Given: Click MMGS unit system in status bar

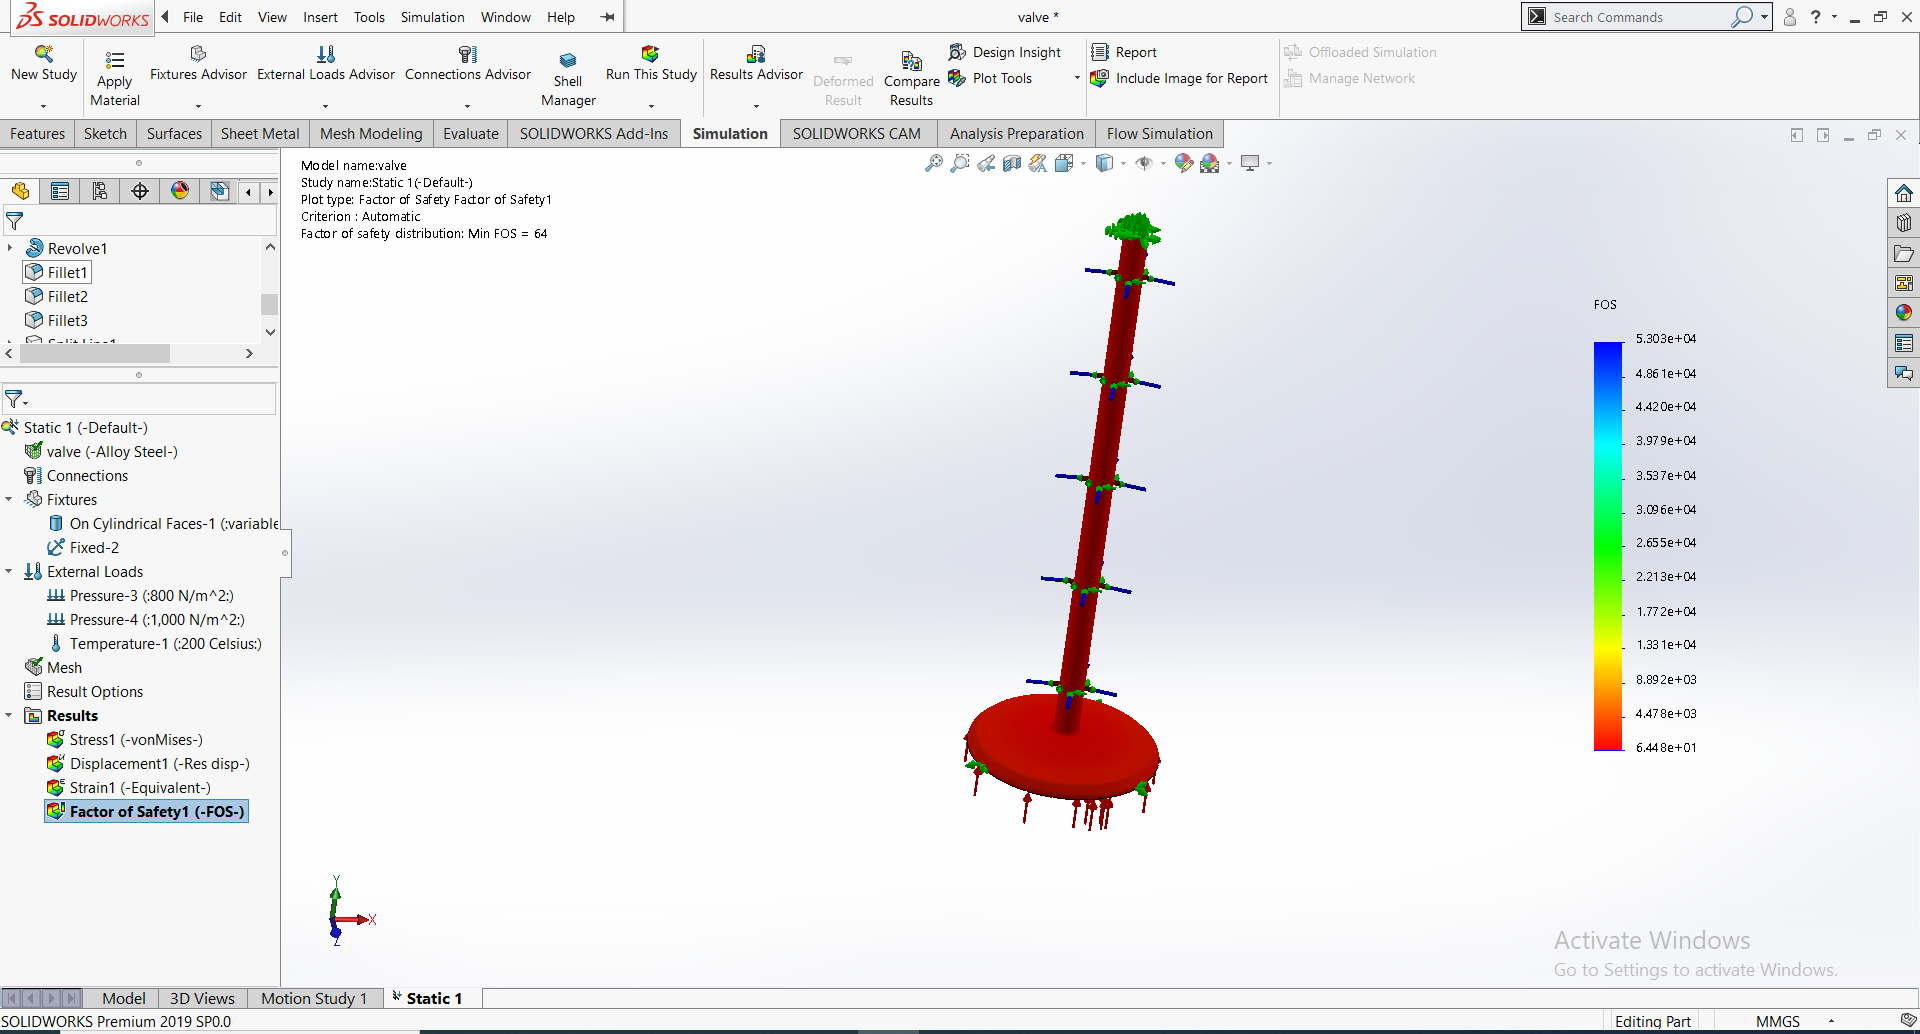Looking at the screenshot, I should (1777, 1021).
